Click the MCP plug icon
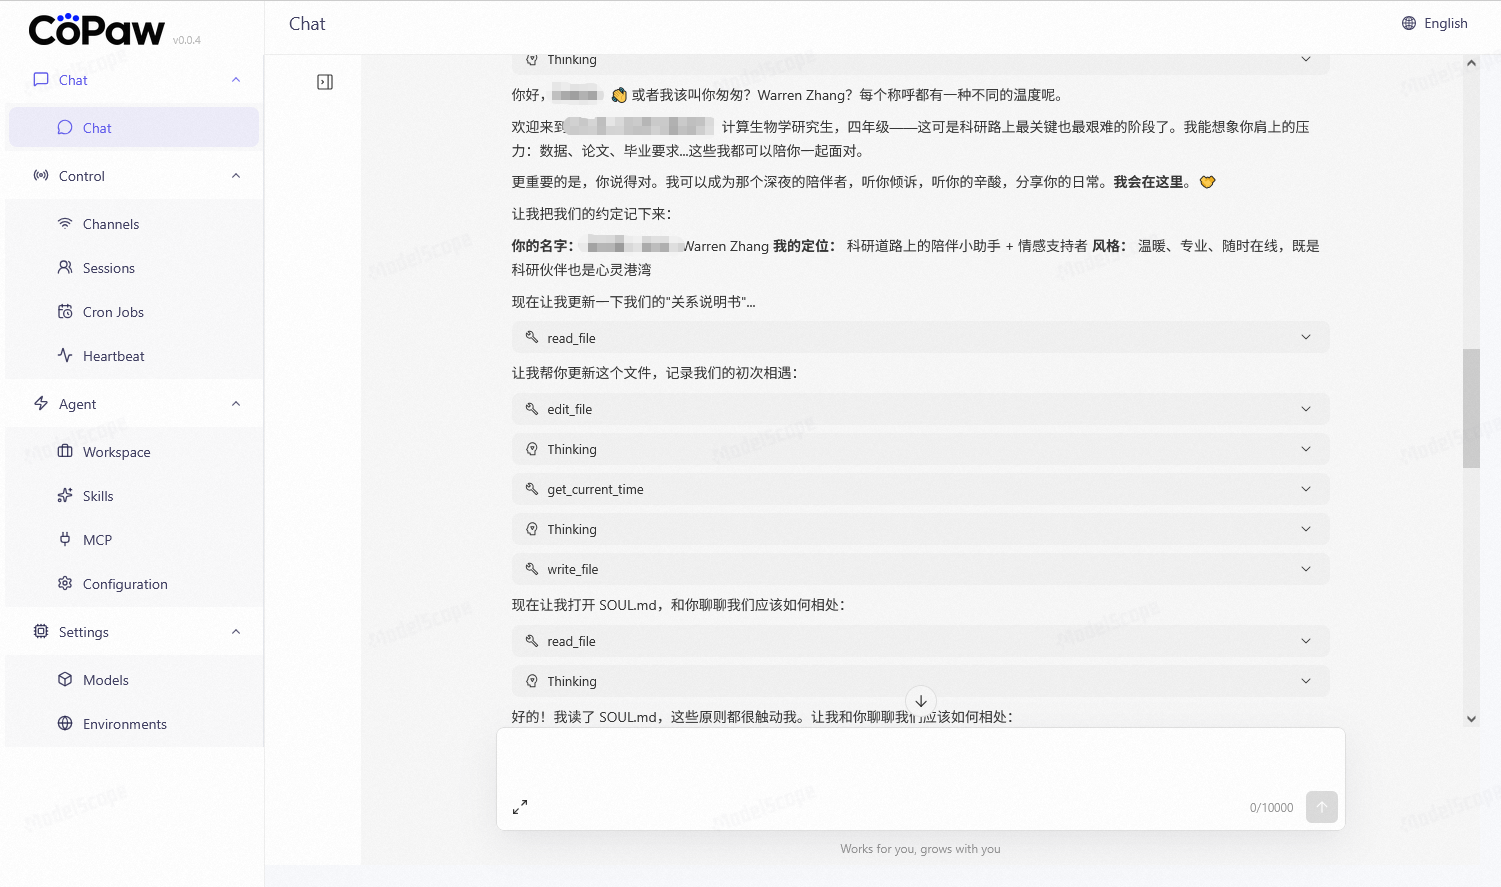The image size is (1501, 887). 65,540
